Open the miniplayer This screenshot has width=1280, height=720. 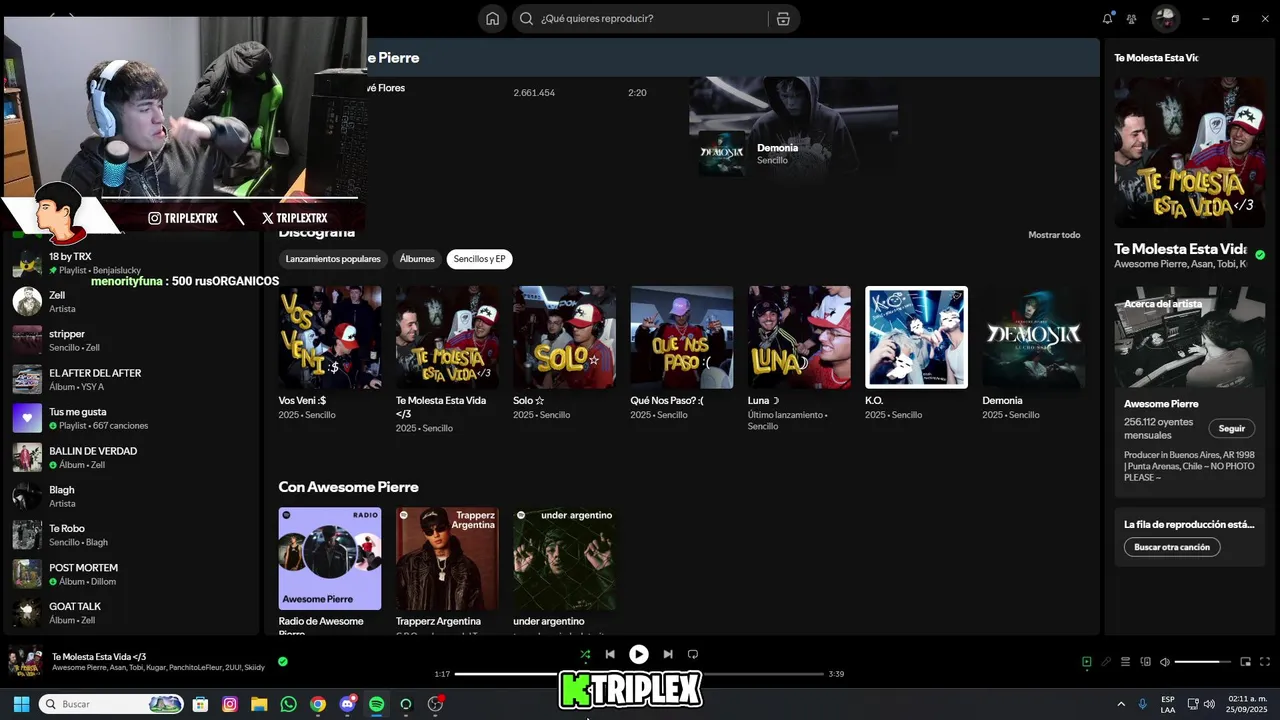click(1246, 661)
